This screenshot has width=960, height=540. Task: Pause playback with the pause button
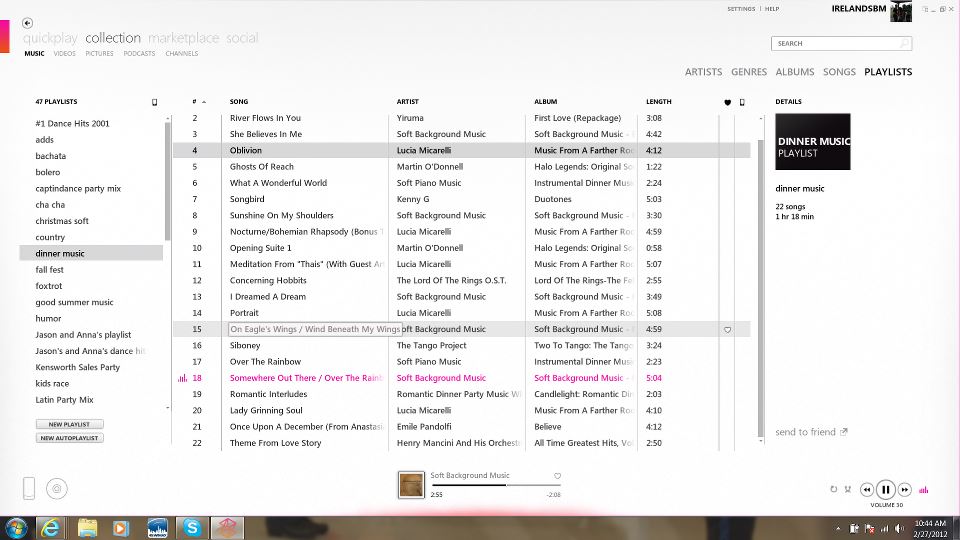pyautogui.click(x=885, y=490)
